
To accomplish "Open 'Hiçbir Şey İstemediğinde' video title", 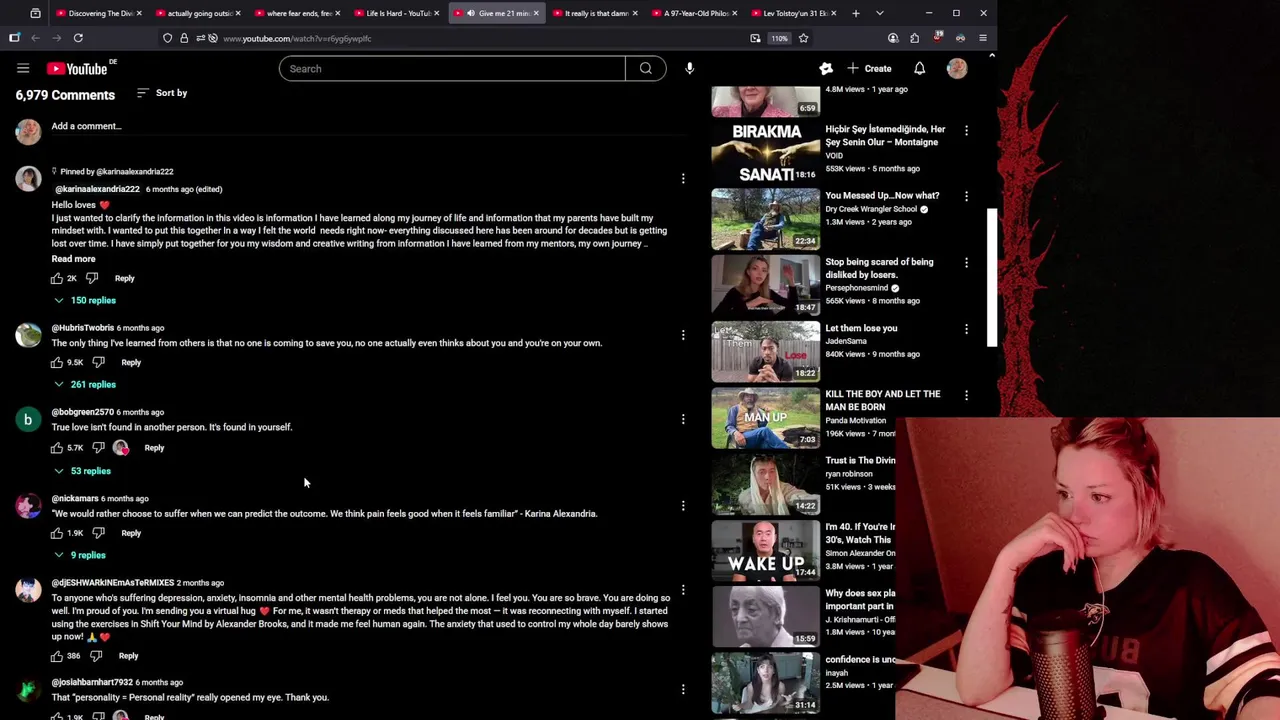I will (x=885, y=135).
